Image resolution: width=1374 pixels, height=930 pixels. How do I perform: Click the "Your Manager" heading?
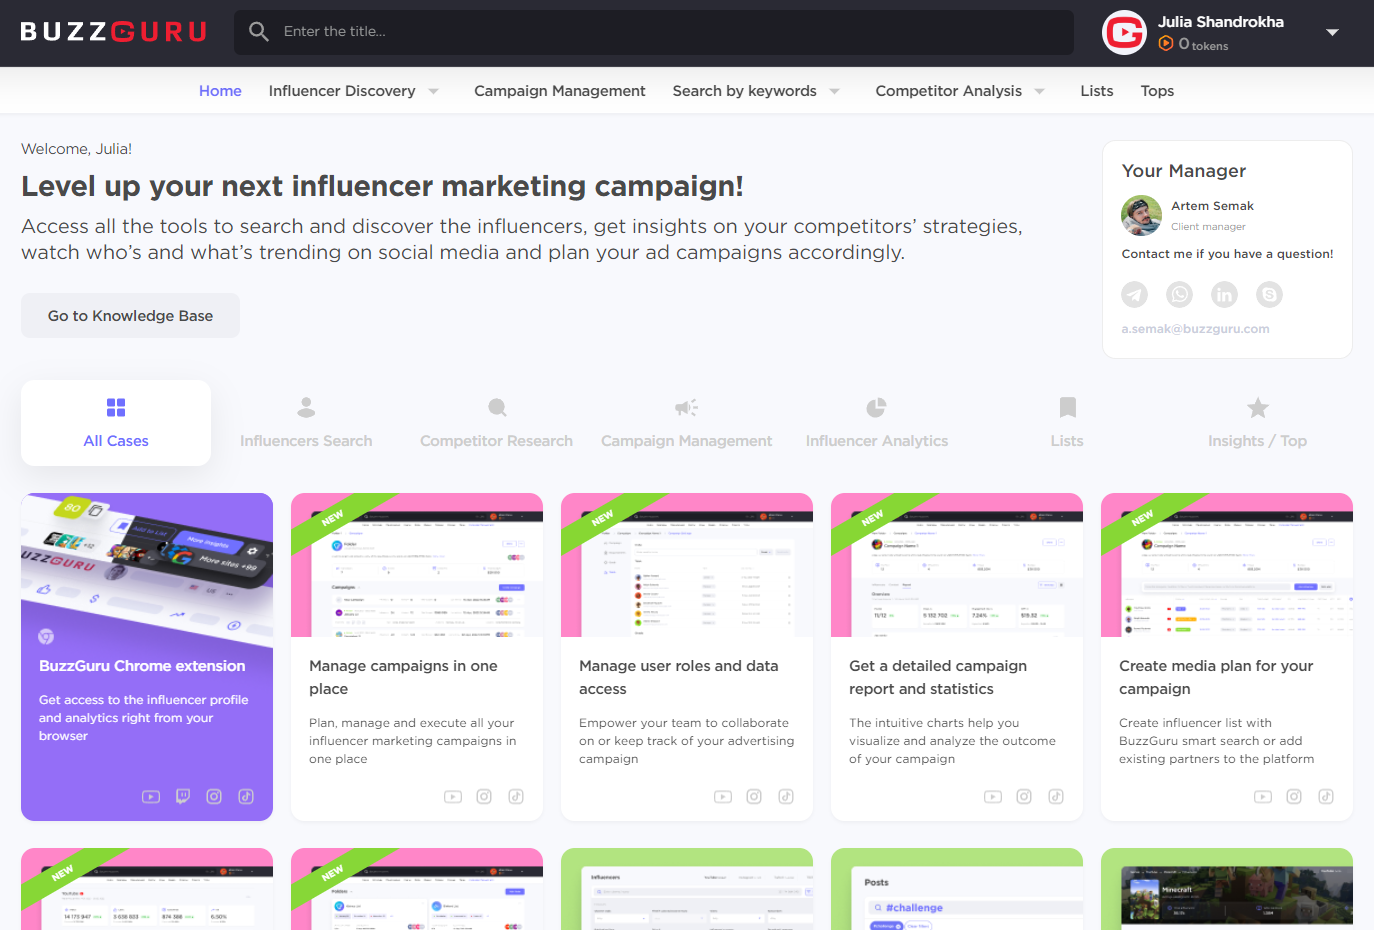(x=1183, y=171)
